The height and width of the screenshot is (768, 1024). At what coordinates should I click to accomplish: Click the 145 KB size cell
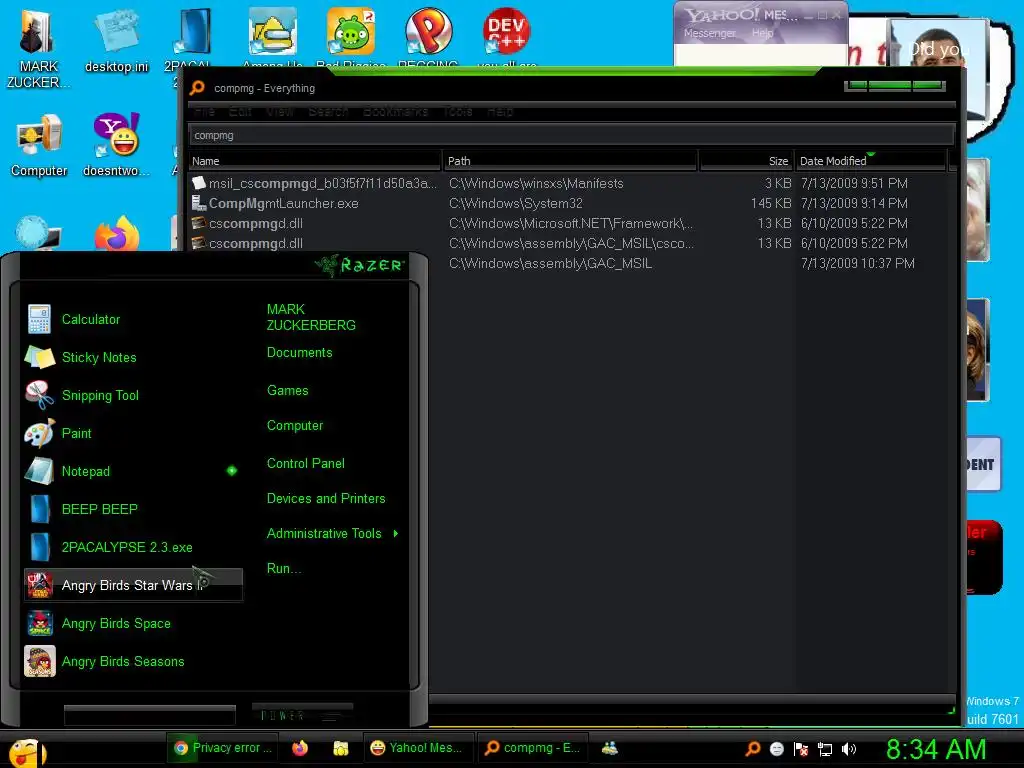(x=771, y=203)
